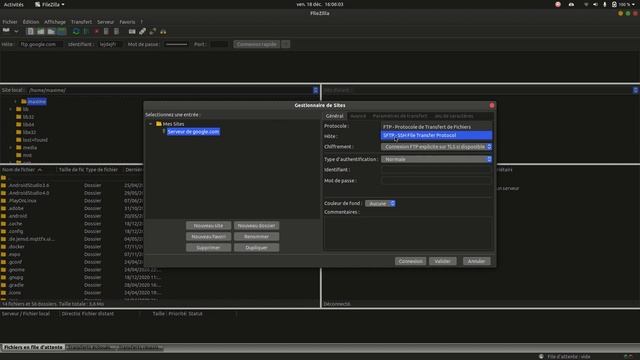Toggle the directory comparison icon

coord(142,31)
